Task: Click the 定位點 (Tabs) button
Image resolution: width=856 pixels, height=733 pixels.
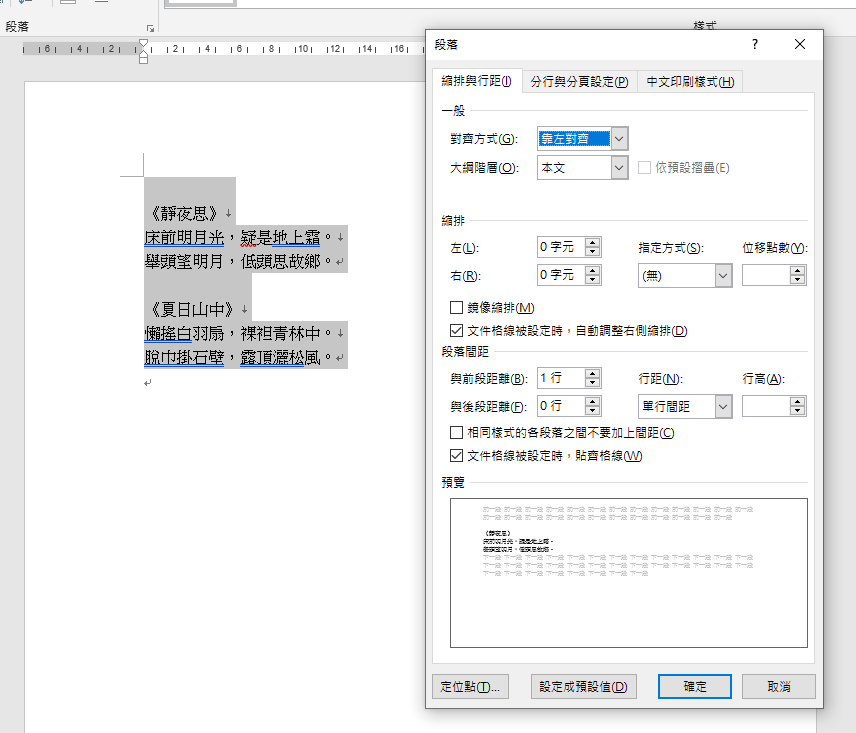Action: pos(470,687)
